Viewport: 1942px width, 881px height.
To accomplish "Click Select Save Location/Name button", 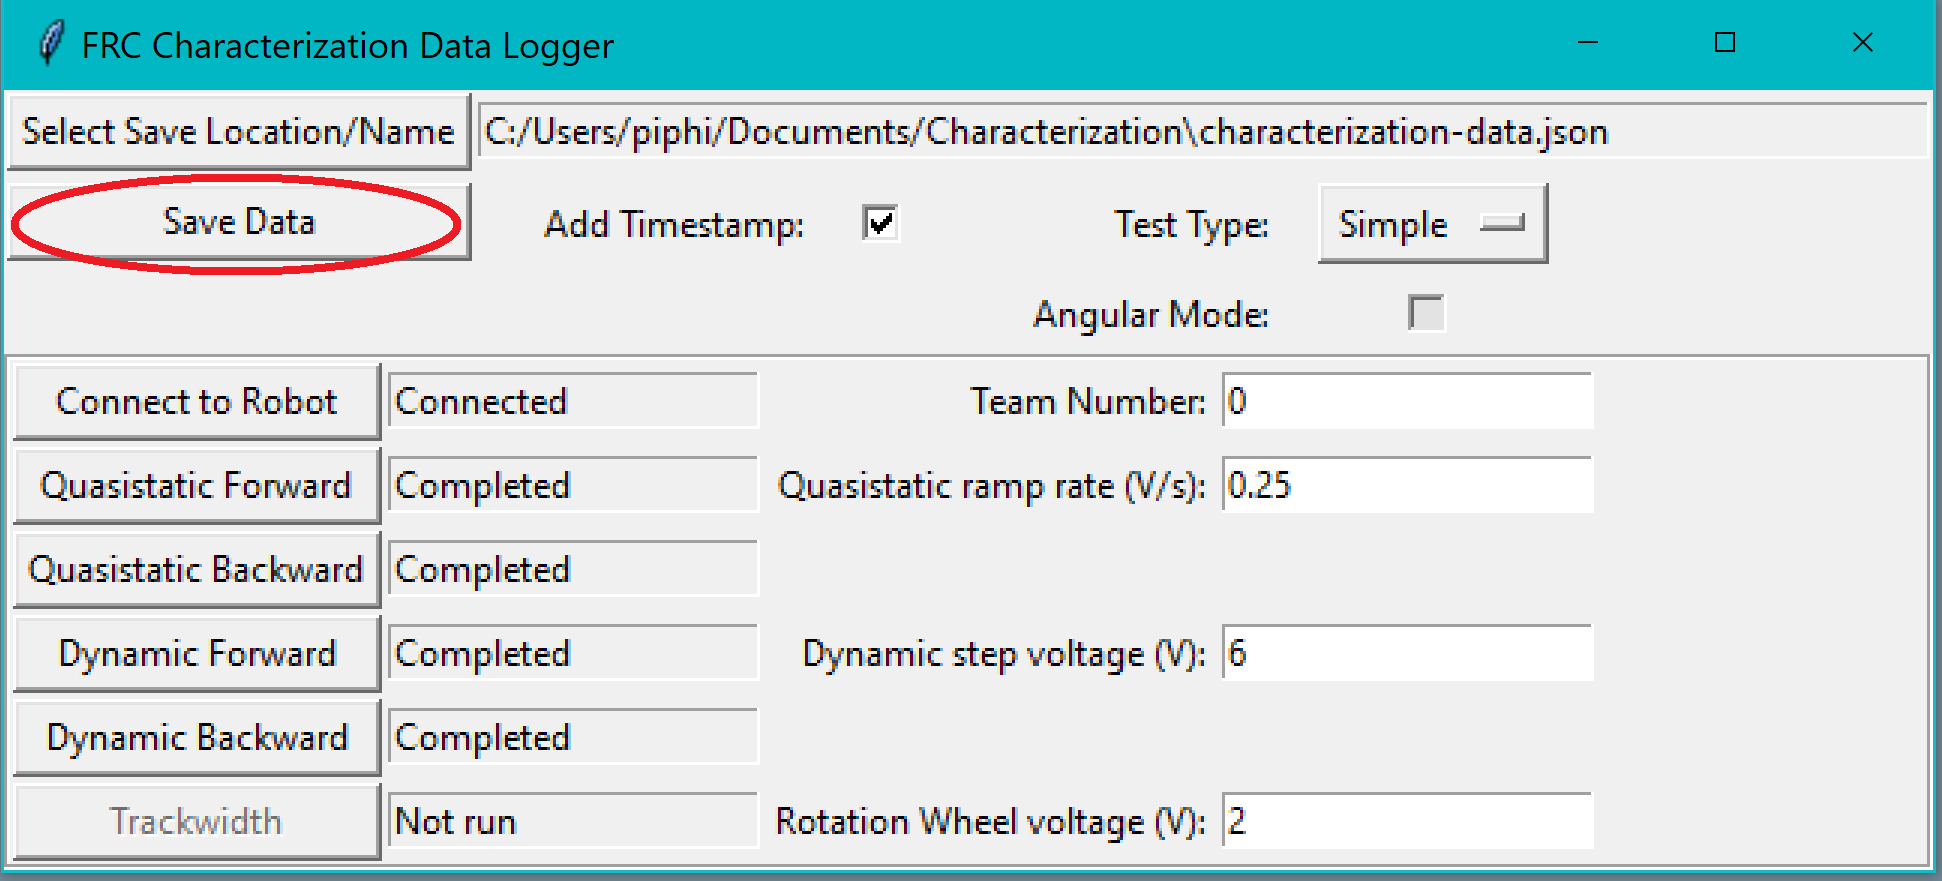I will tap(239, 132).
